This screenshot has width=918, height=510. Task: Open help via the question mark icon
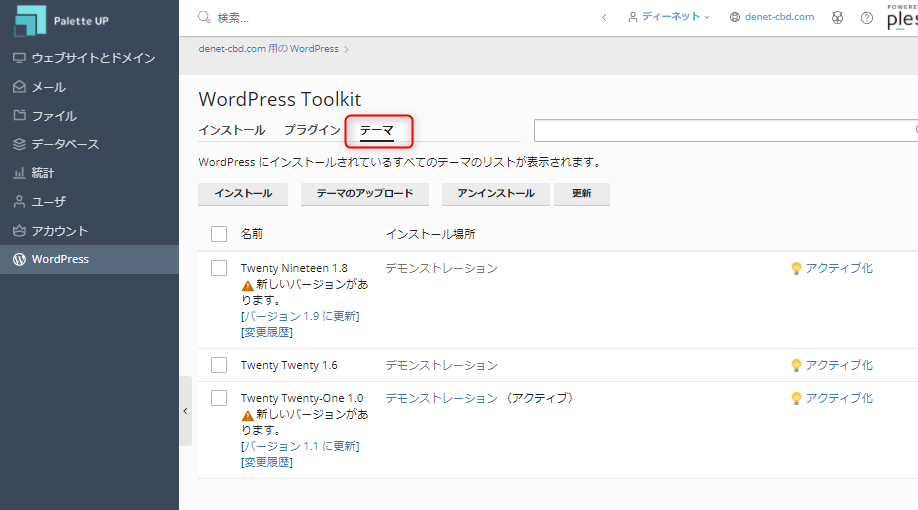click(x=866, y=18)
